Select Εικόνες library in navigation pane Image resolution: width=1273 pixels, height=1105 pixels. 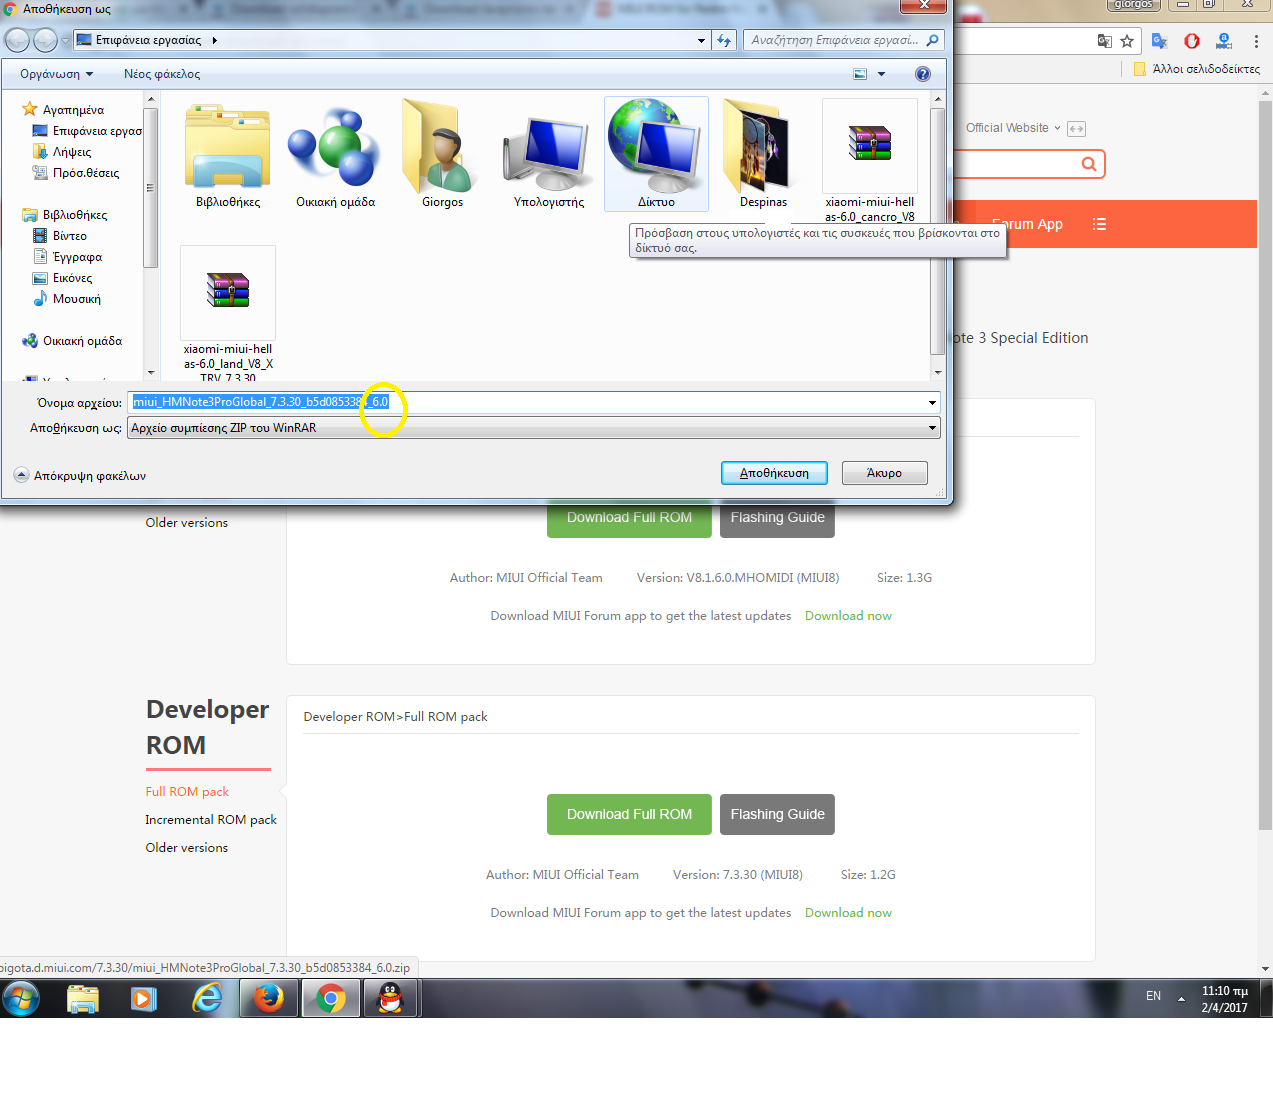pos(63,278)
